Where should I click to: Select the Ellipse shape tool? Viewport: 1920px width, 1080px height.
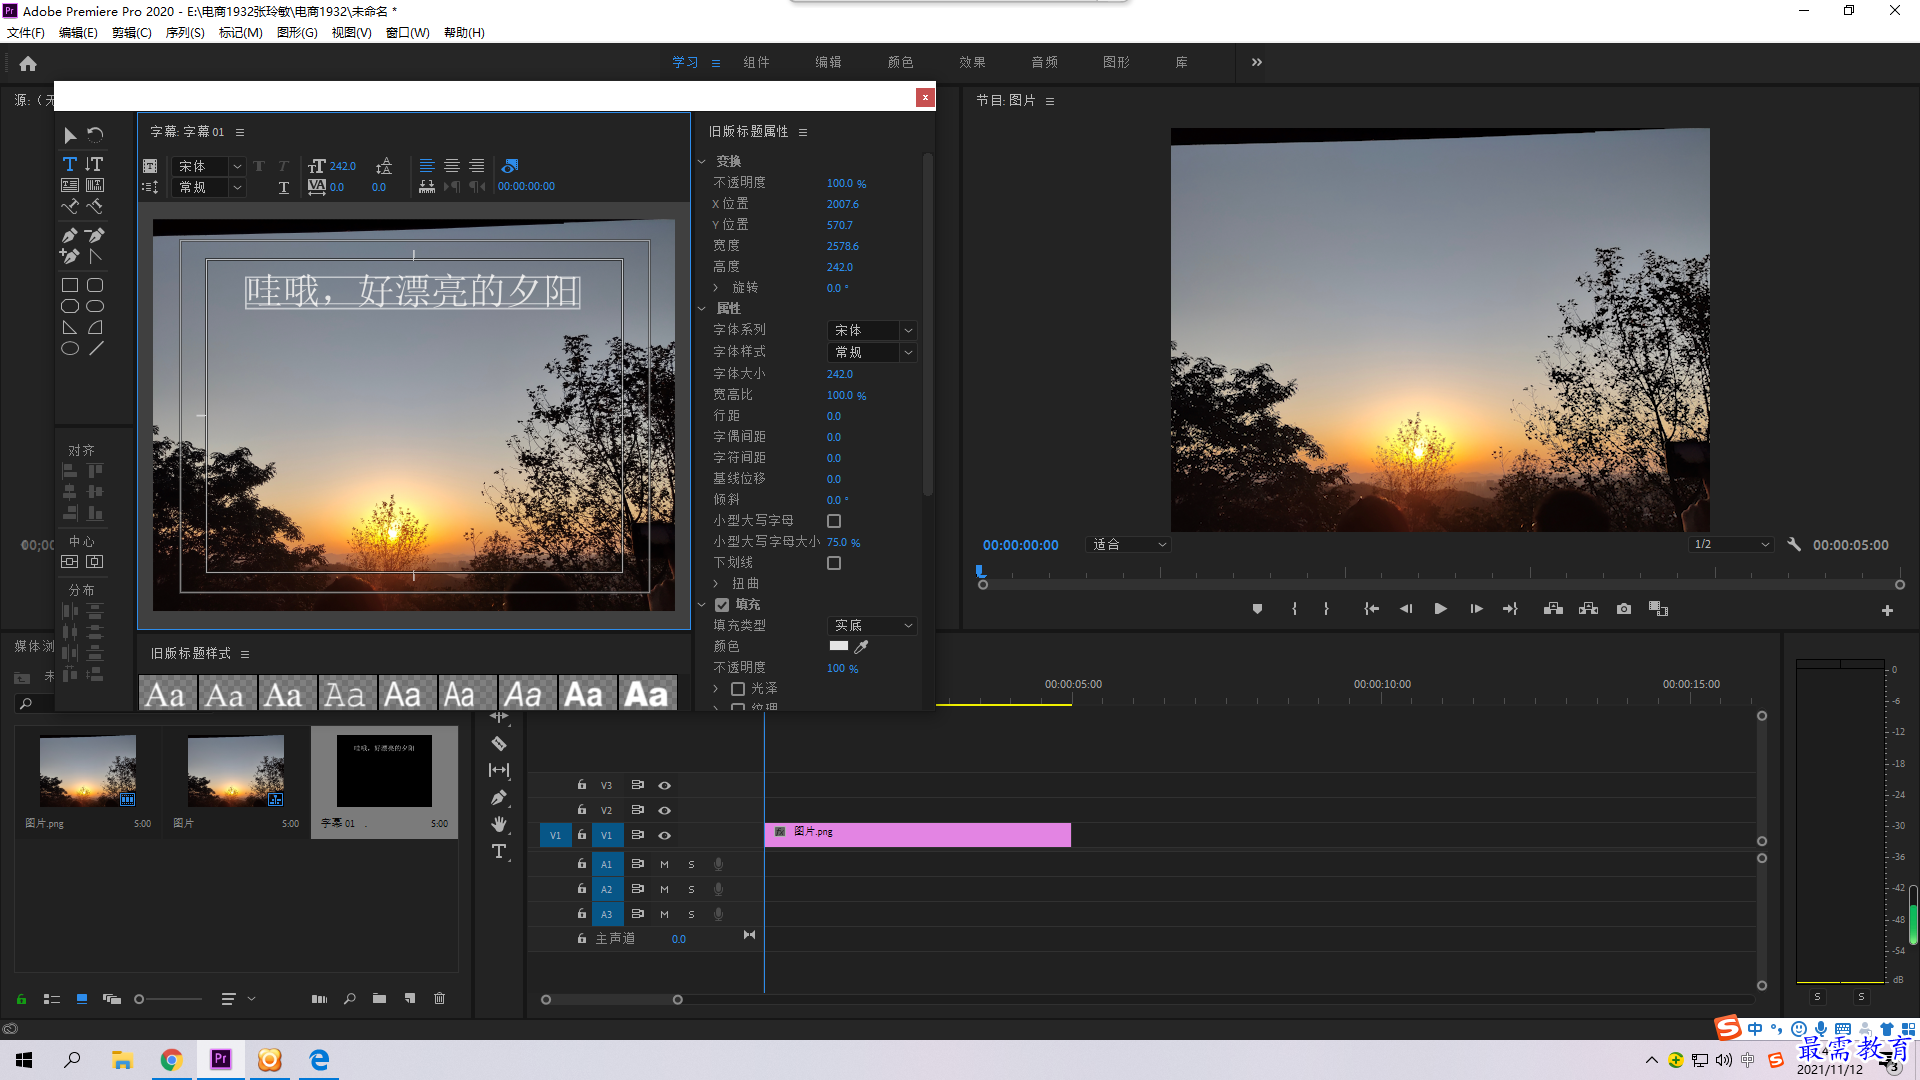click(70, 349)
